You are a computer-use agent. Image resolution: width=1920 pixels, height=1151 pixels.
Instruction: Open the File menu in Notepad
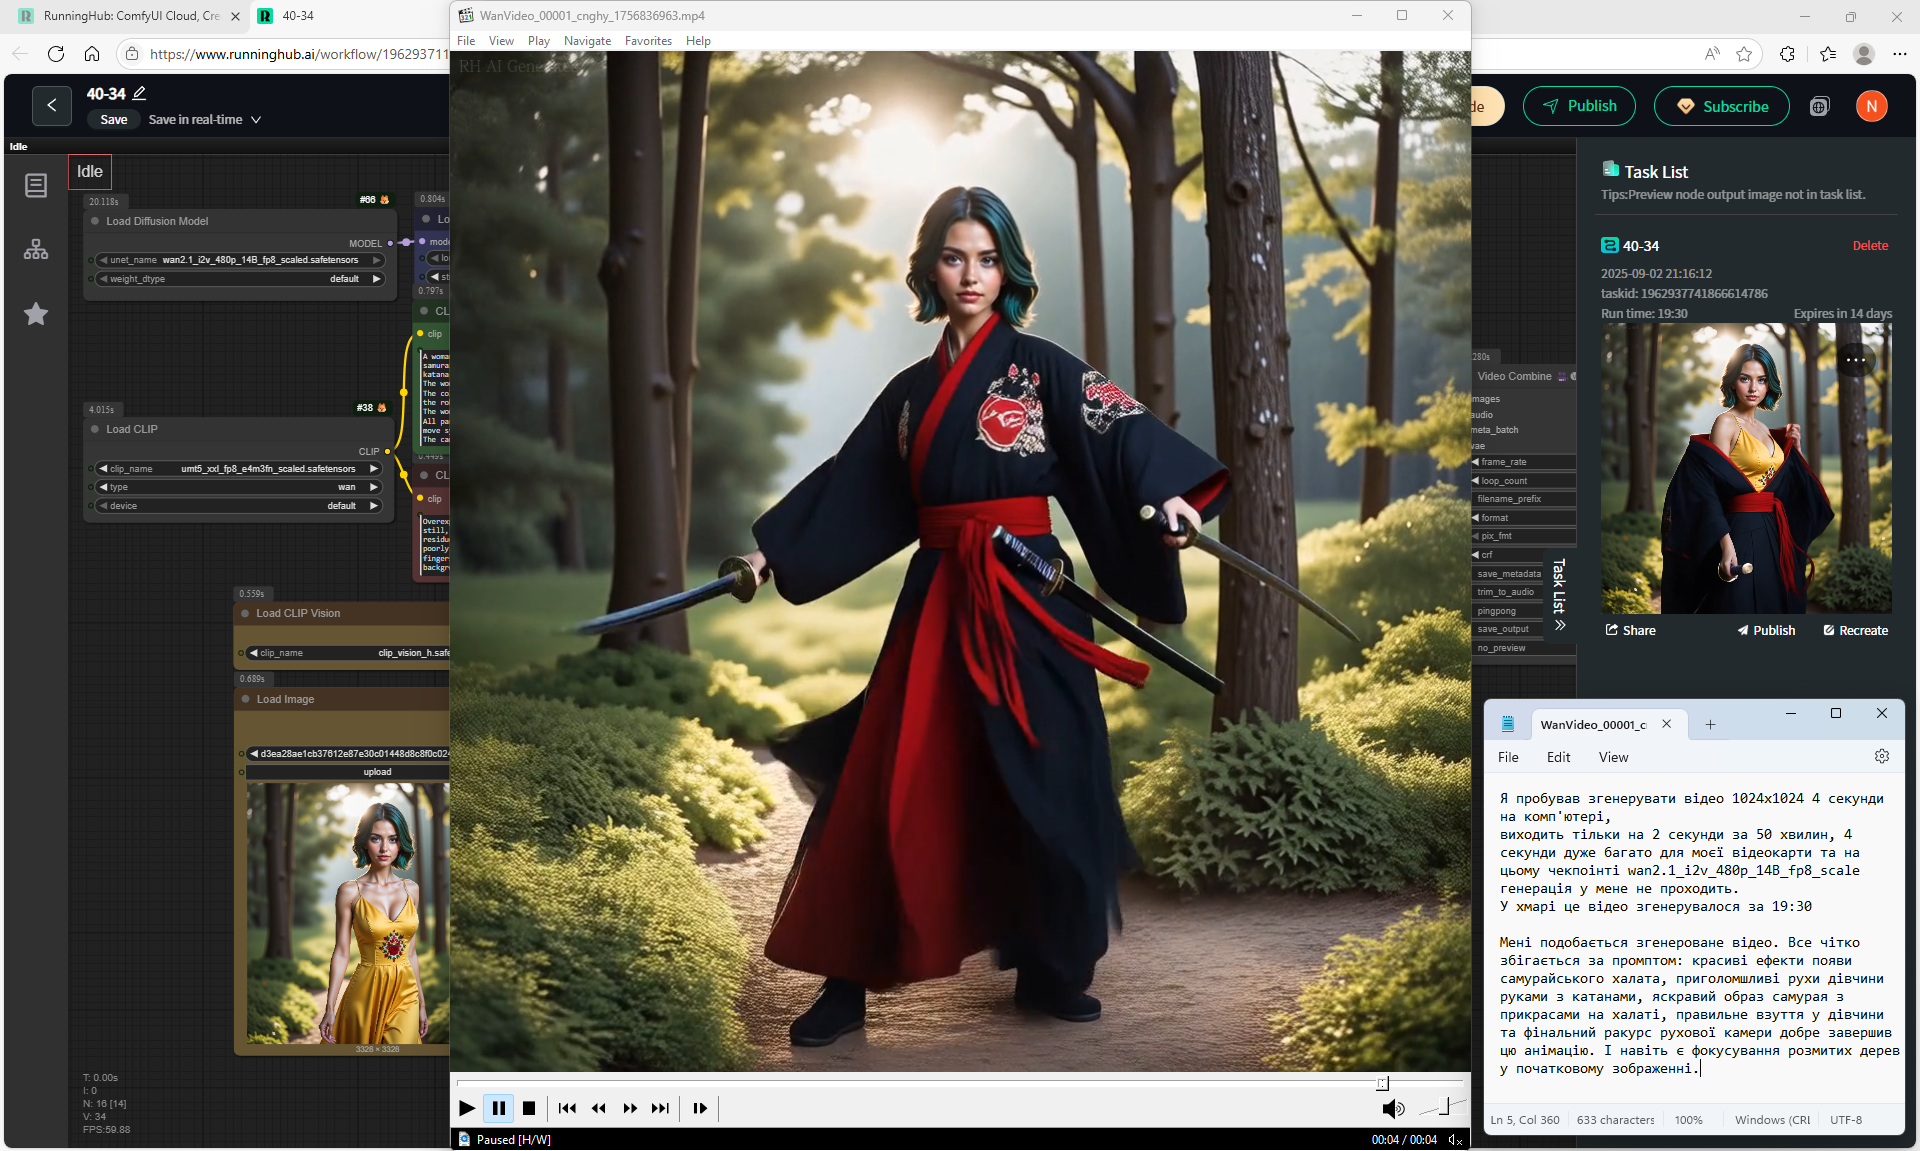[1508, 757]
